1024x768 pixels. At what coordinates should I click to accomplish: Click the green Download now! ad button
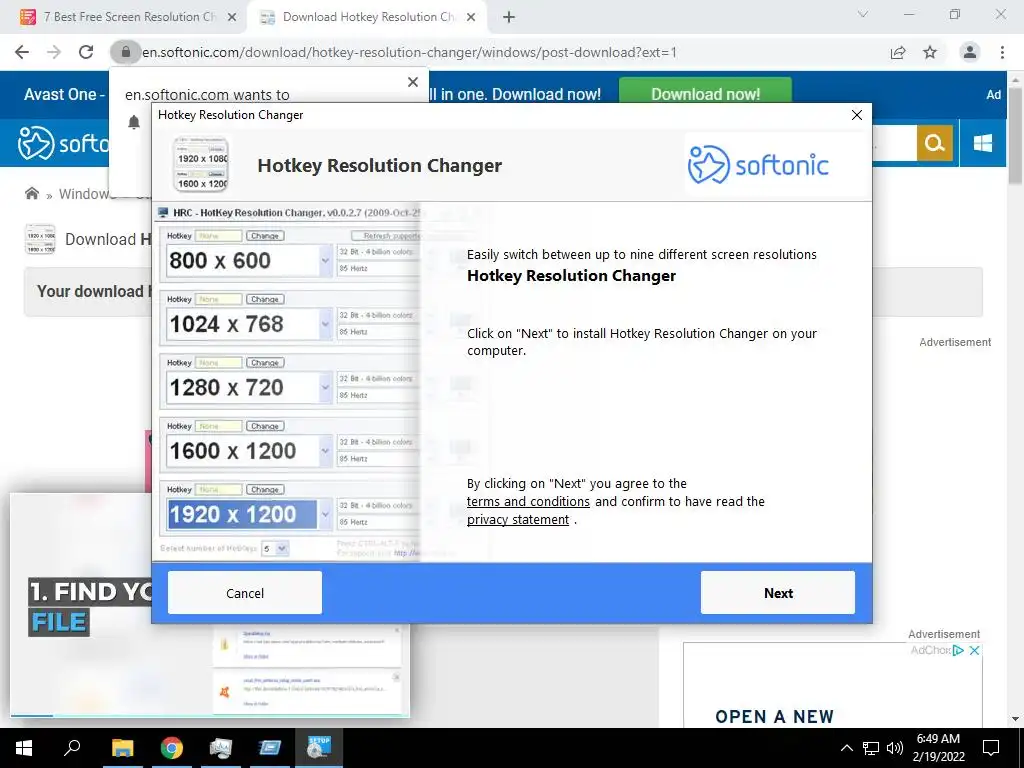pyautogui.click(x=705, y=93)
